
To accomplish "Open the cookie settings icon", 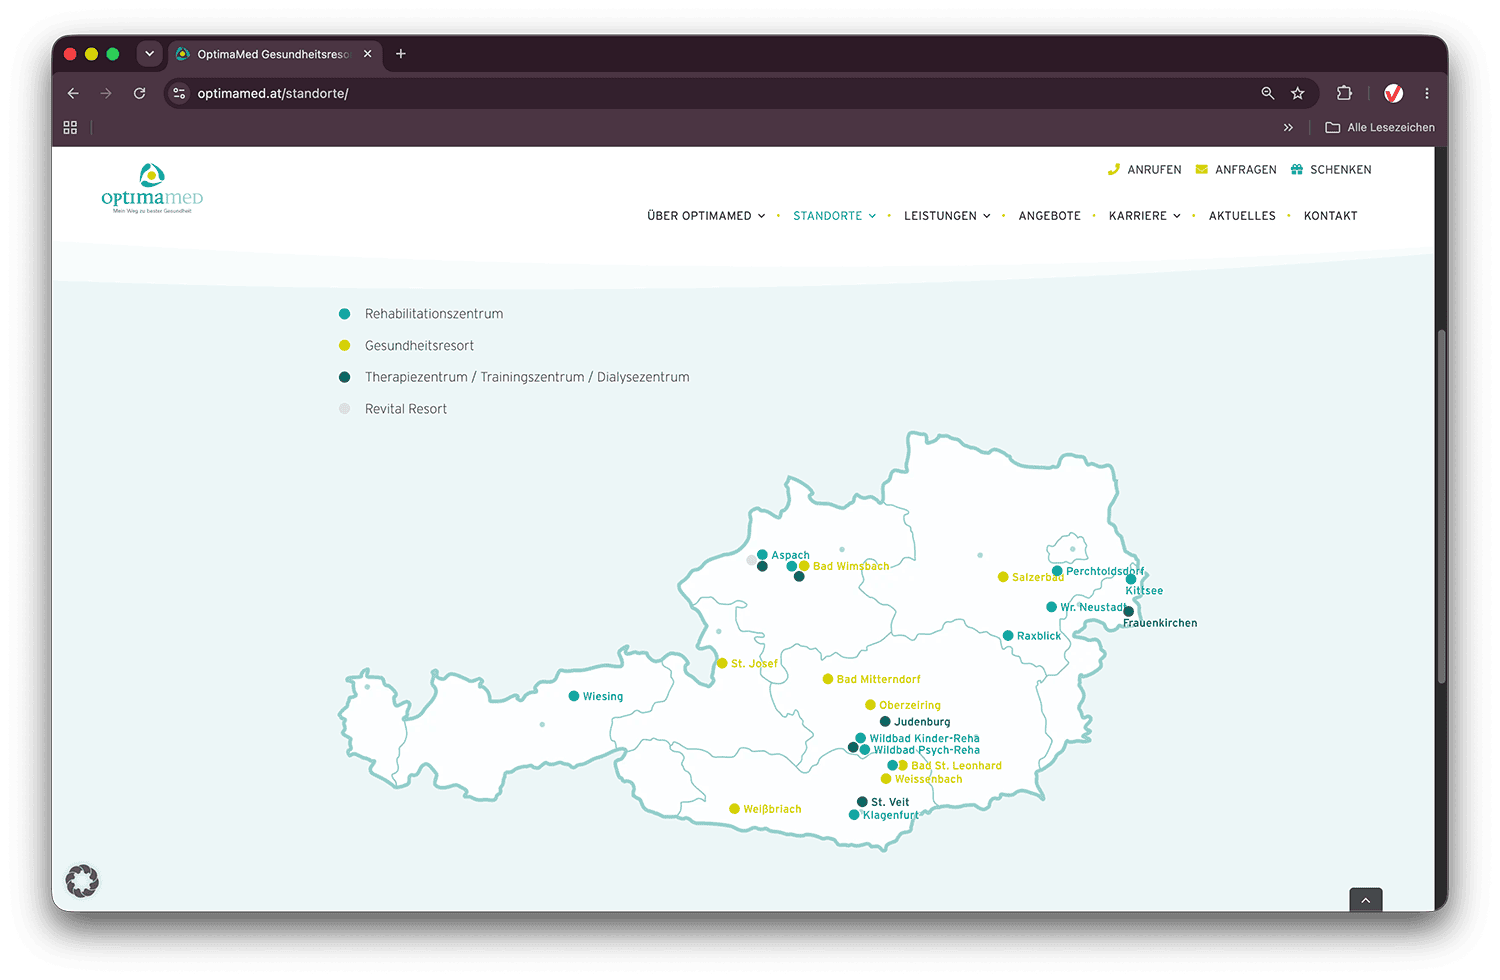I will [x=82, y=881].
